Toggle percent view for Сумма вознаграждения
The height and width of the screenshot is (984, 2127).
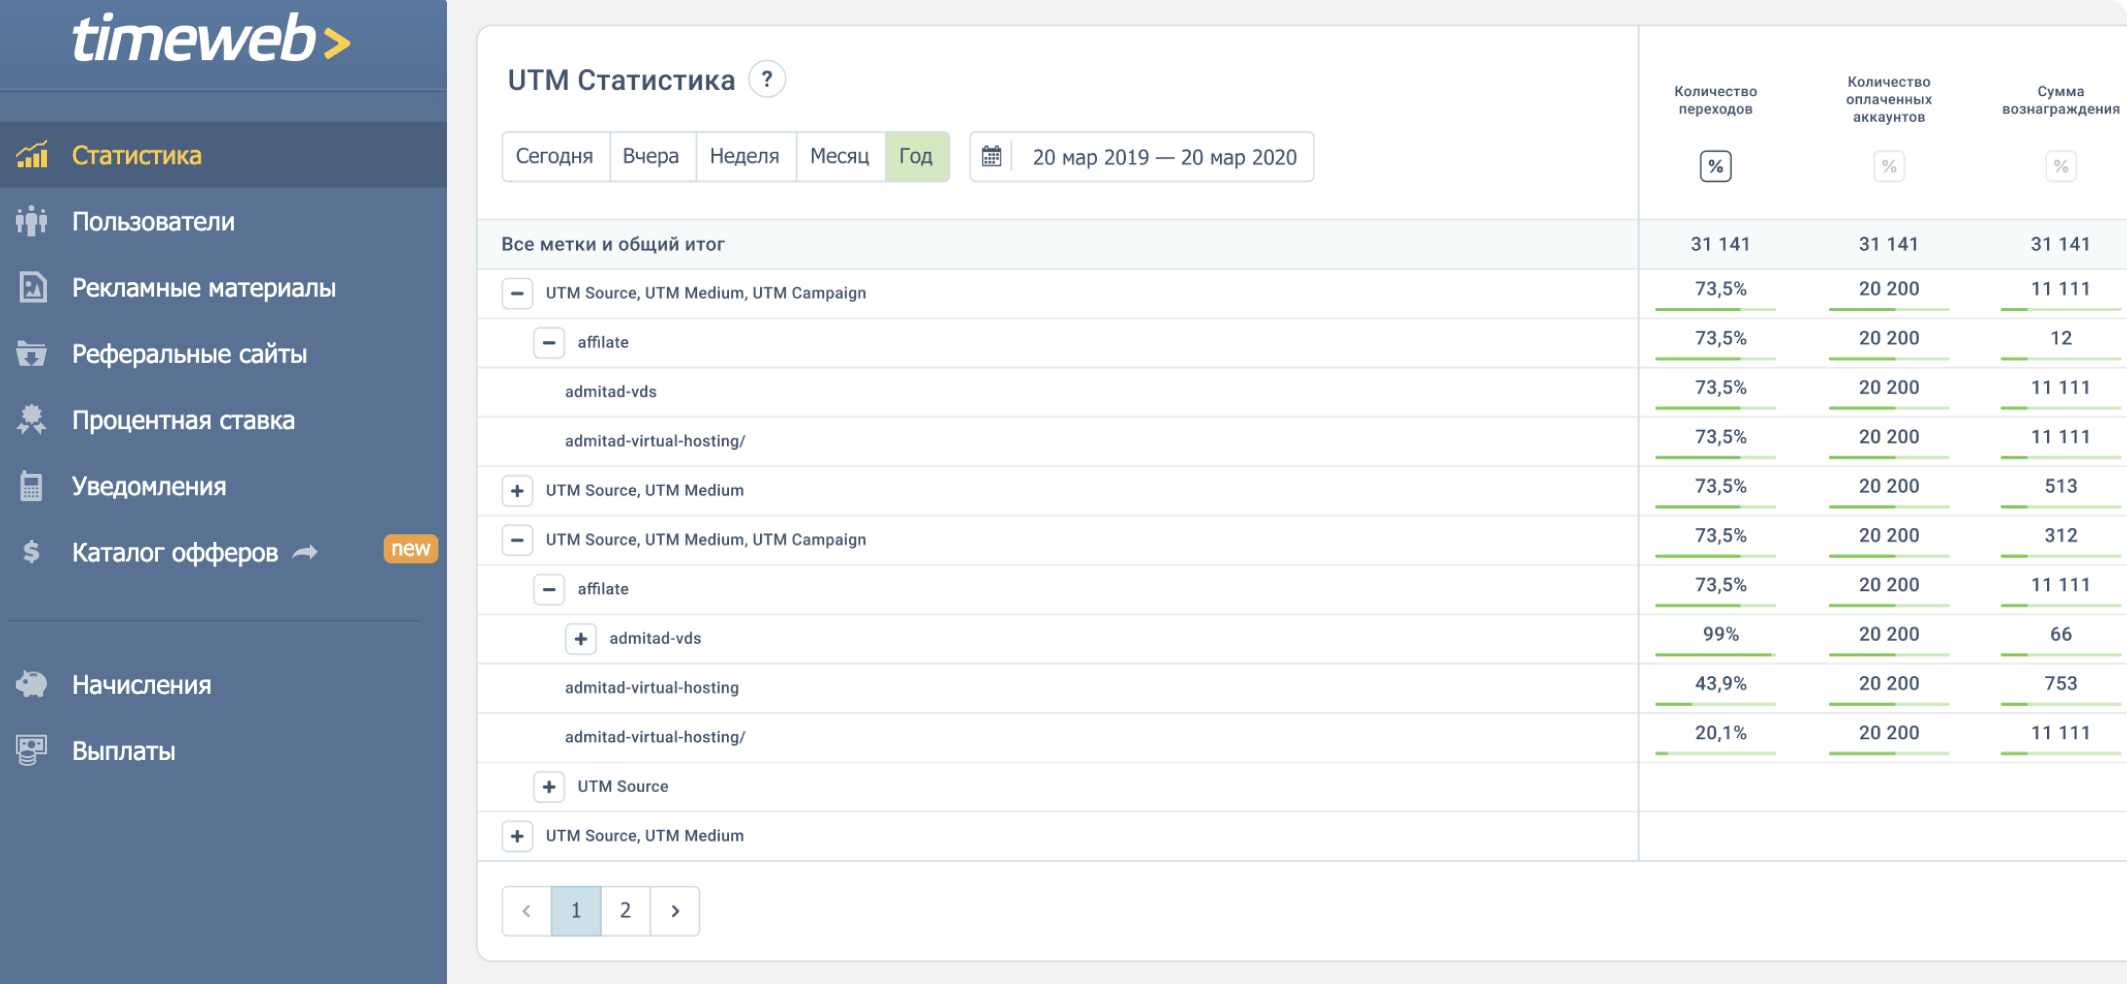click(2060, 166)
